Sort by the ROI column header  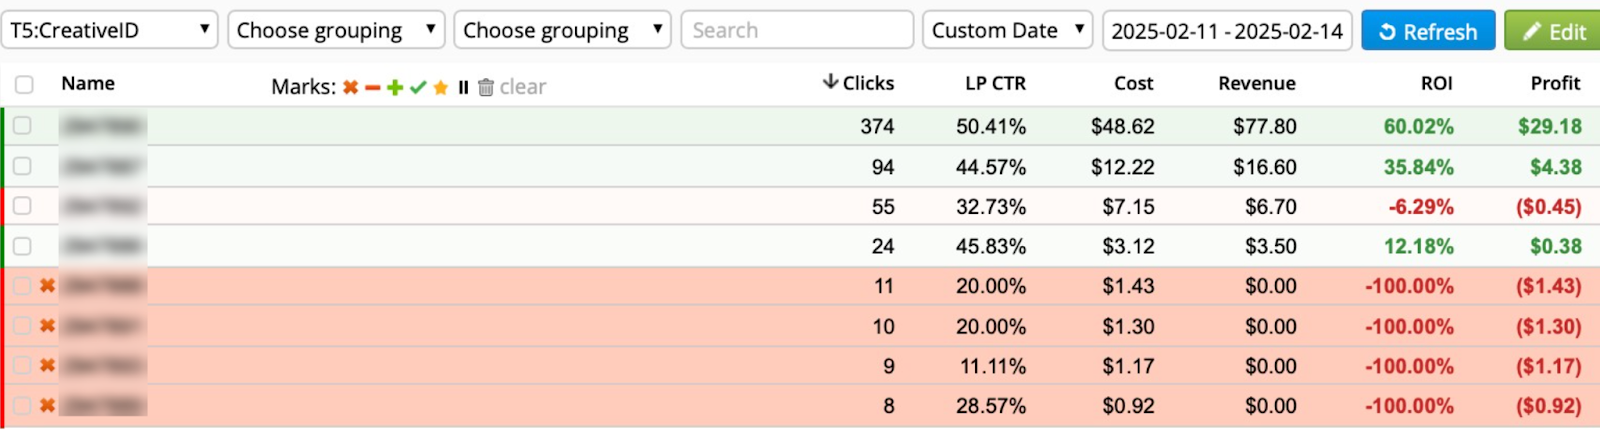[1436, 83]
